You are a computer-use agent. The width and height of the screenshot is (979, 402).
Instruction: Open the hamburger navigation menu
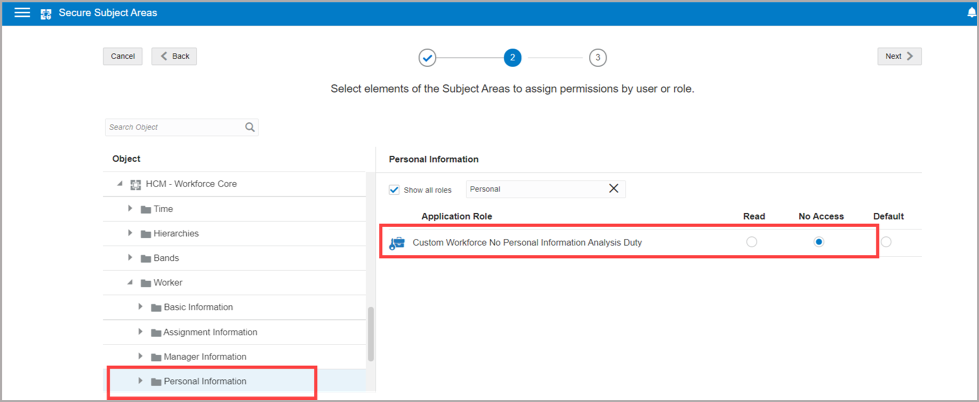point(21,13)
